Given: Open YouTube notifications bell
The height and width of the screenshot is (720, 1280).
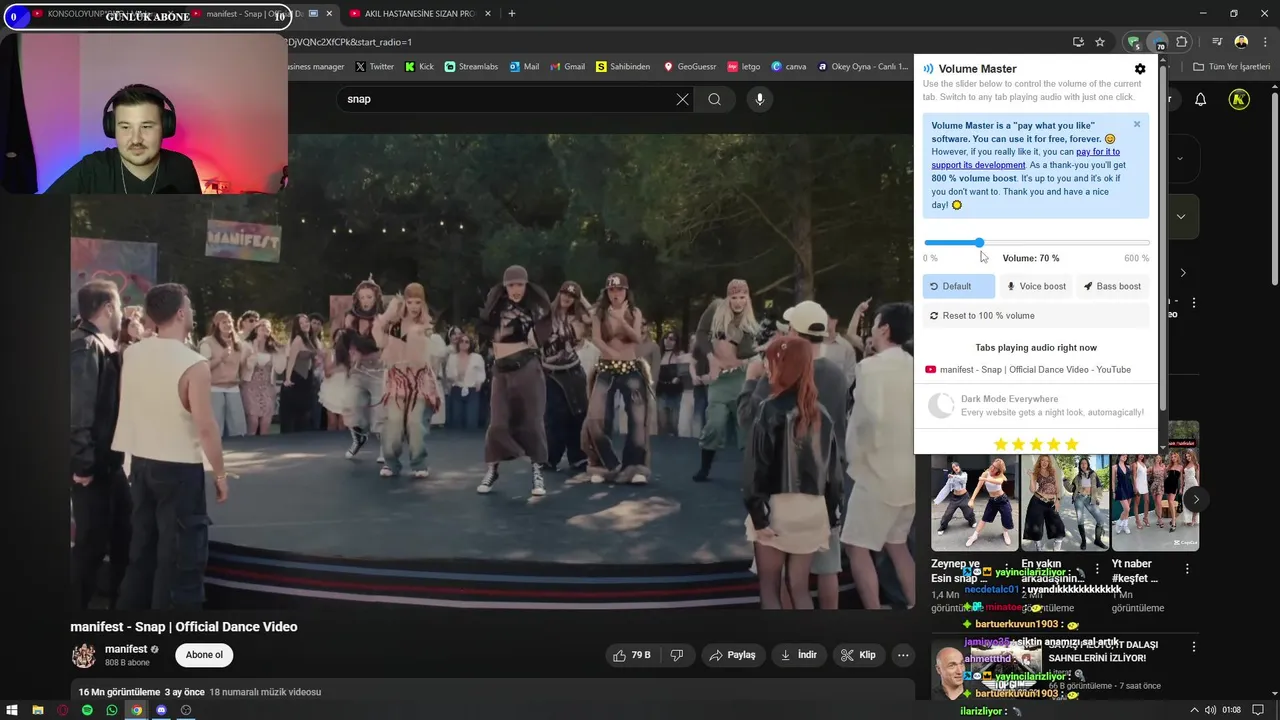Looking at the screenshot, I should tap(1201, 99).
